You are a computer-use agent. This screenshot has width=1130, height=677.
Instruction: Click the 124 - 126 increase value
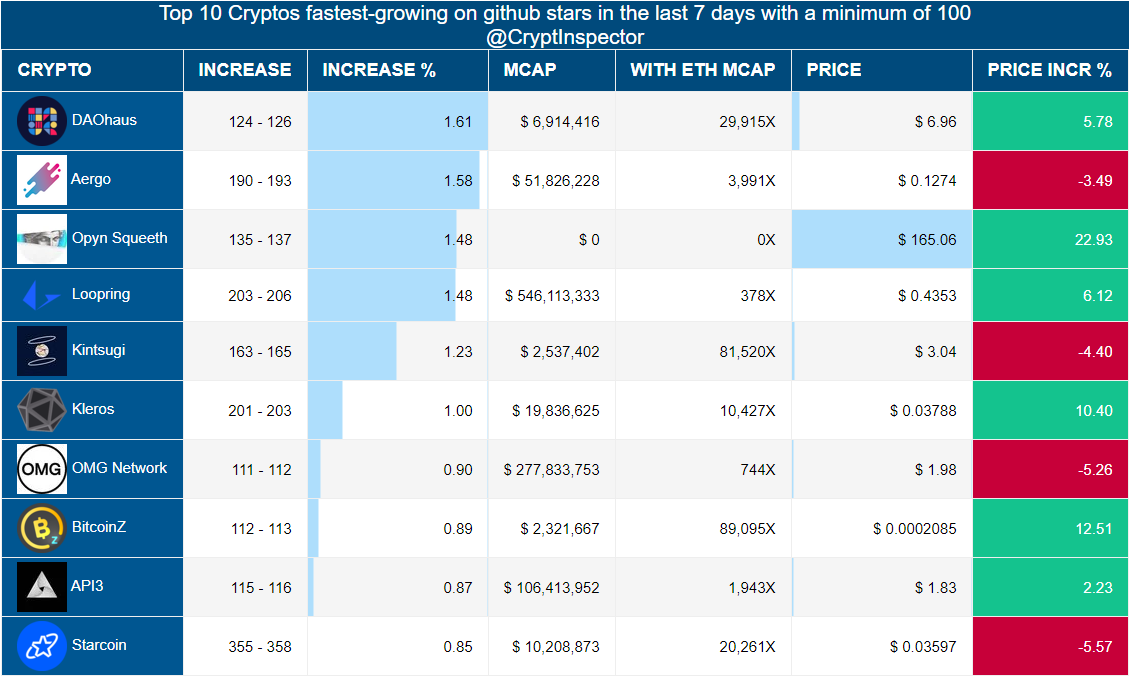[x=260, y=122]
